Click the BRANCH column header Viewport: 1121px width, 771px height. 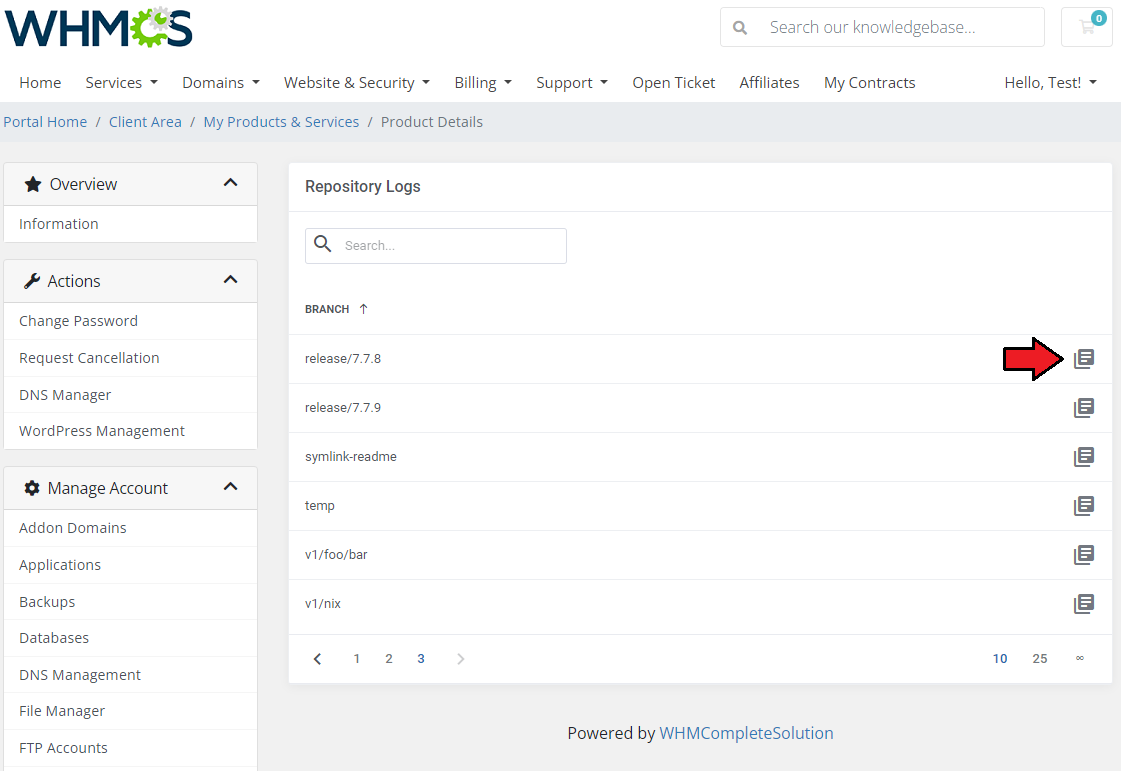click(327, 309)
